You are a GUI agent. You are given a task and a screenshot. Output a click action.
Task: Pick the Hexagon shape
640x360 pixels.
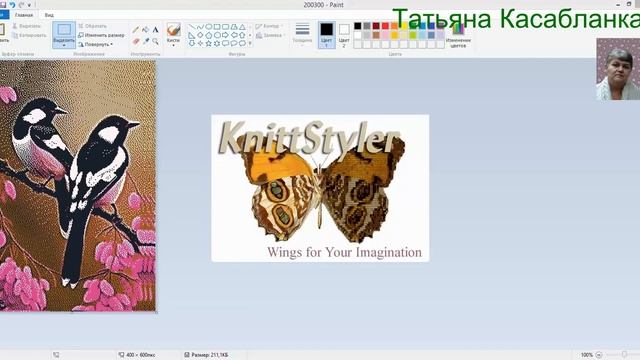click(x=217, y=35)
